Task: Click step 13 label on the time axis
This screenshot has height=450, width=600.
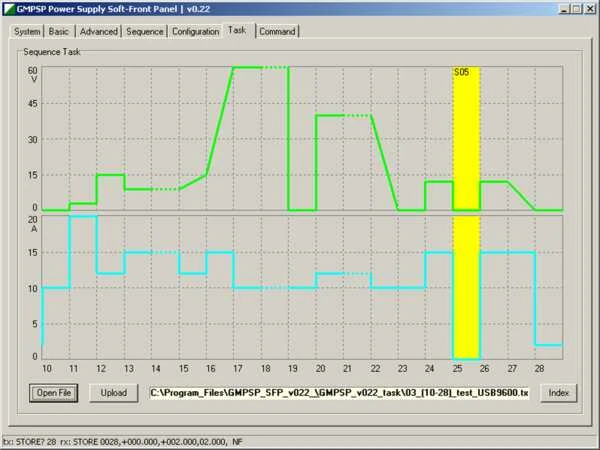Action: pyautogui.click(x=129, y=368)
